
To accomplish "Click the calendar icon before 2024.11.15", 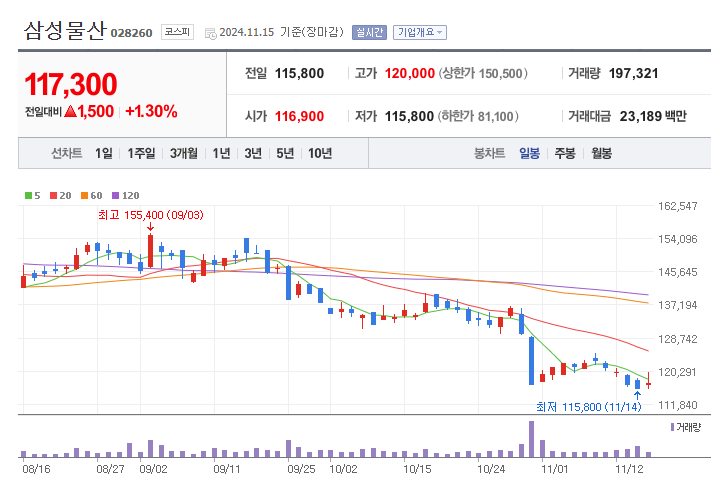I will tap(210, 33).
